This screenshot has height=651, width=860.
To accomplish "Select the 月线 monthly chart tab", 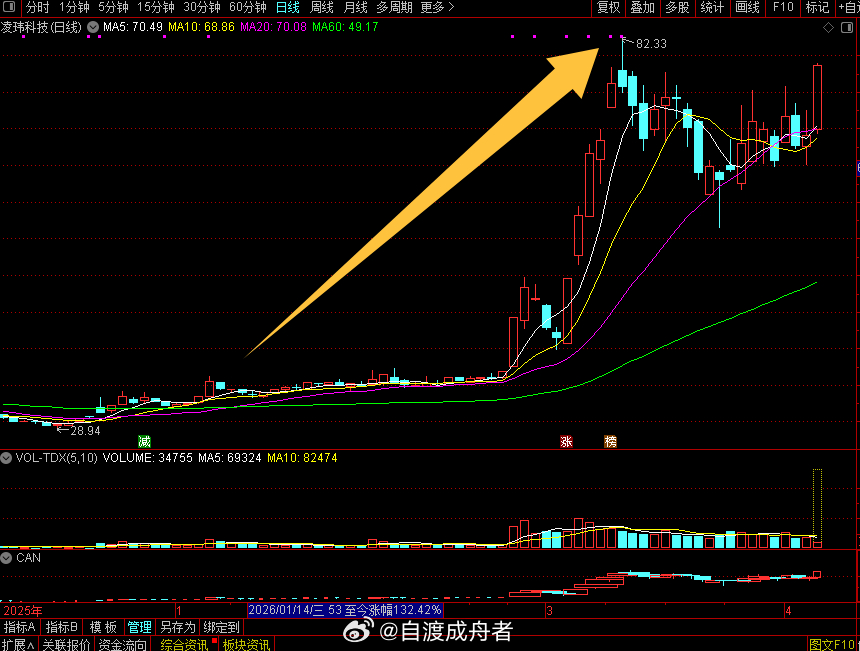I will [x=355, y=7].
